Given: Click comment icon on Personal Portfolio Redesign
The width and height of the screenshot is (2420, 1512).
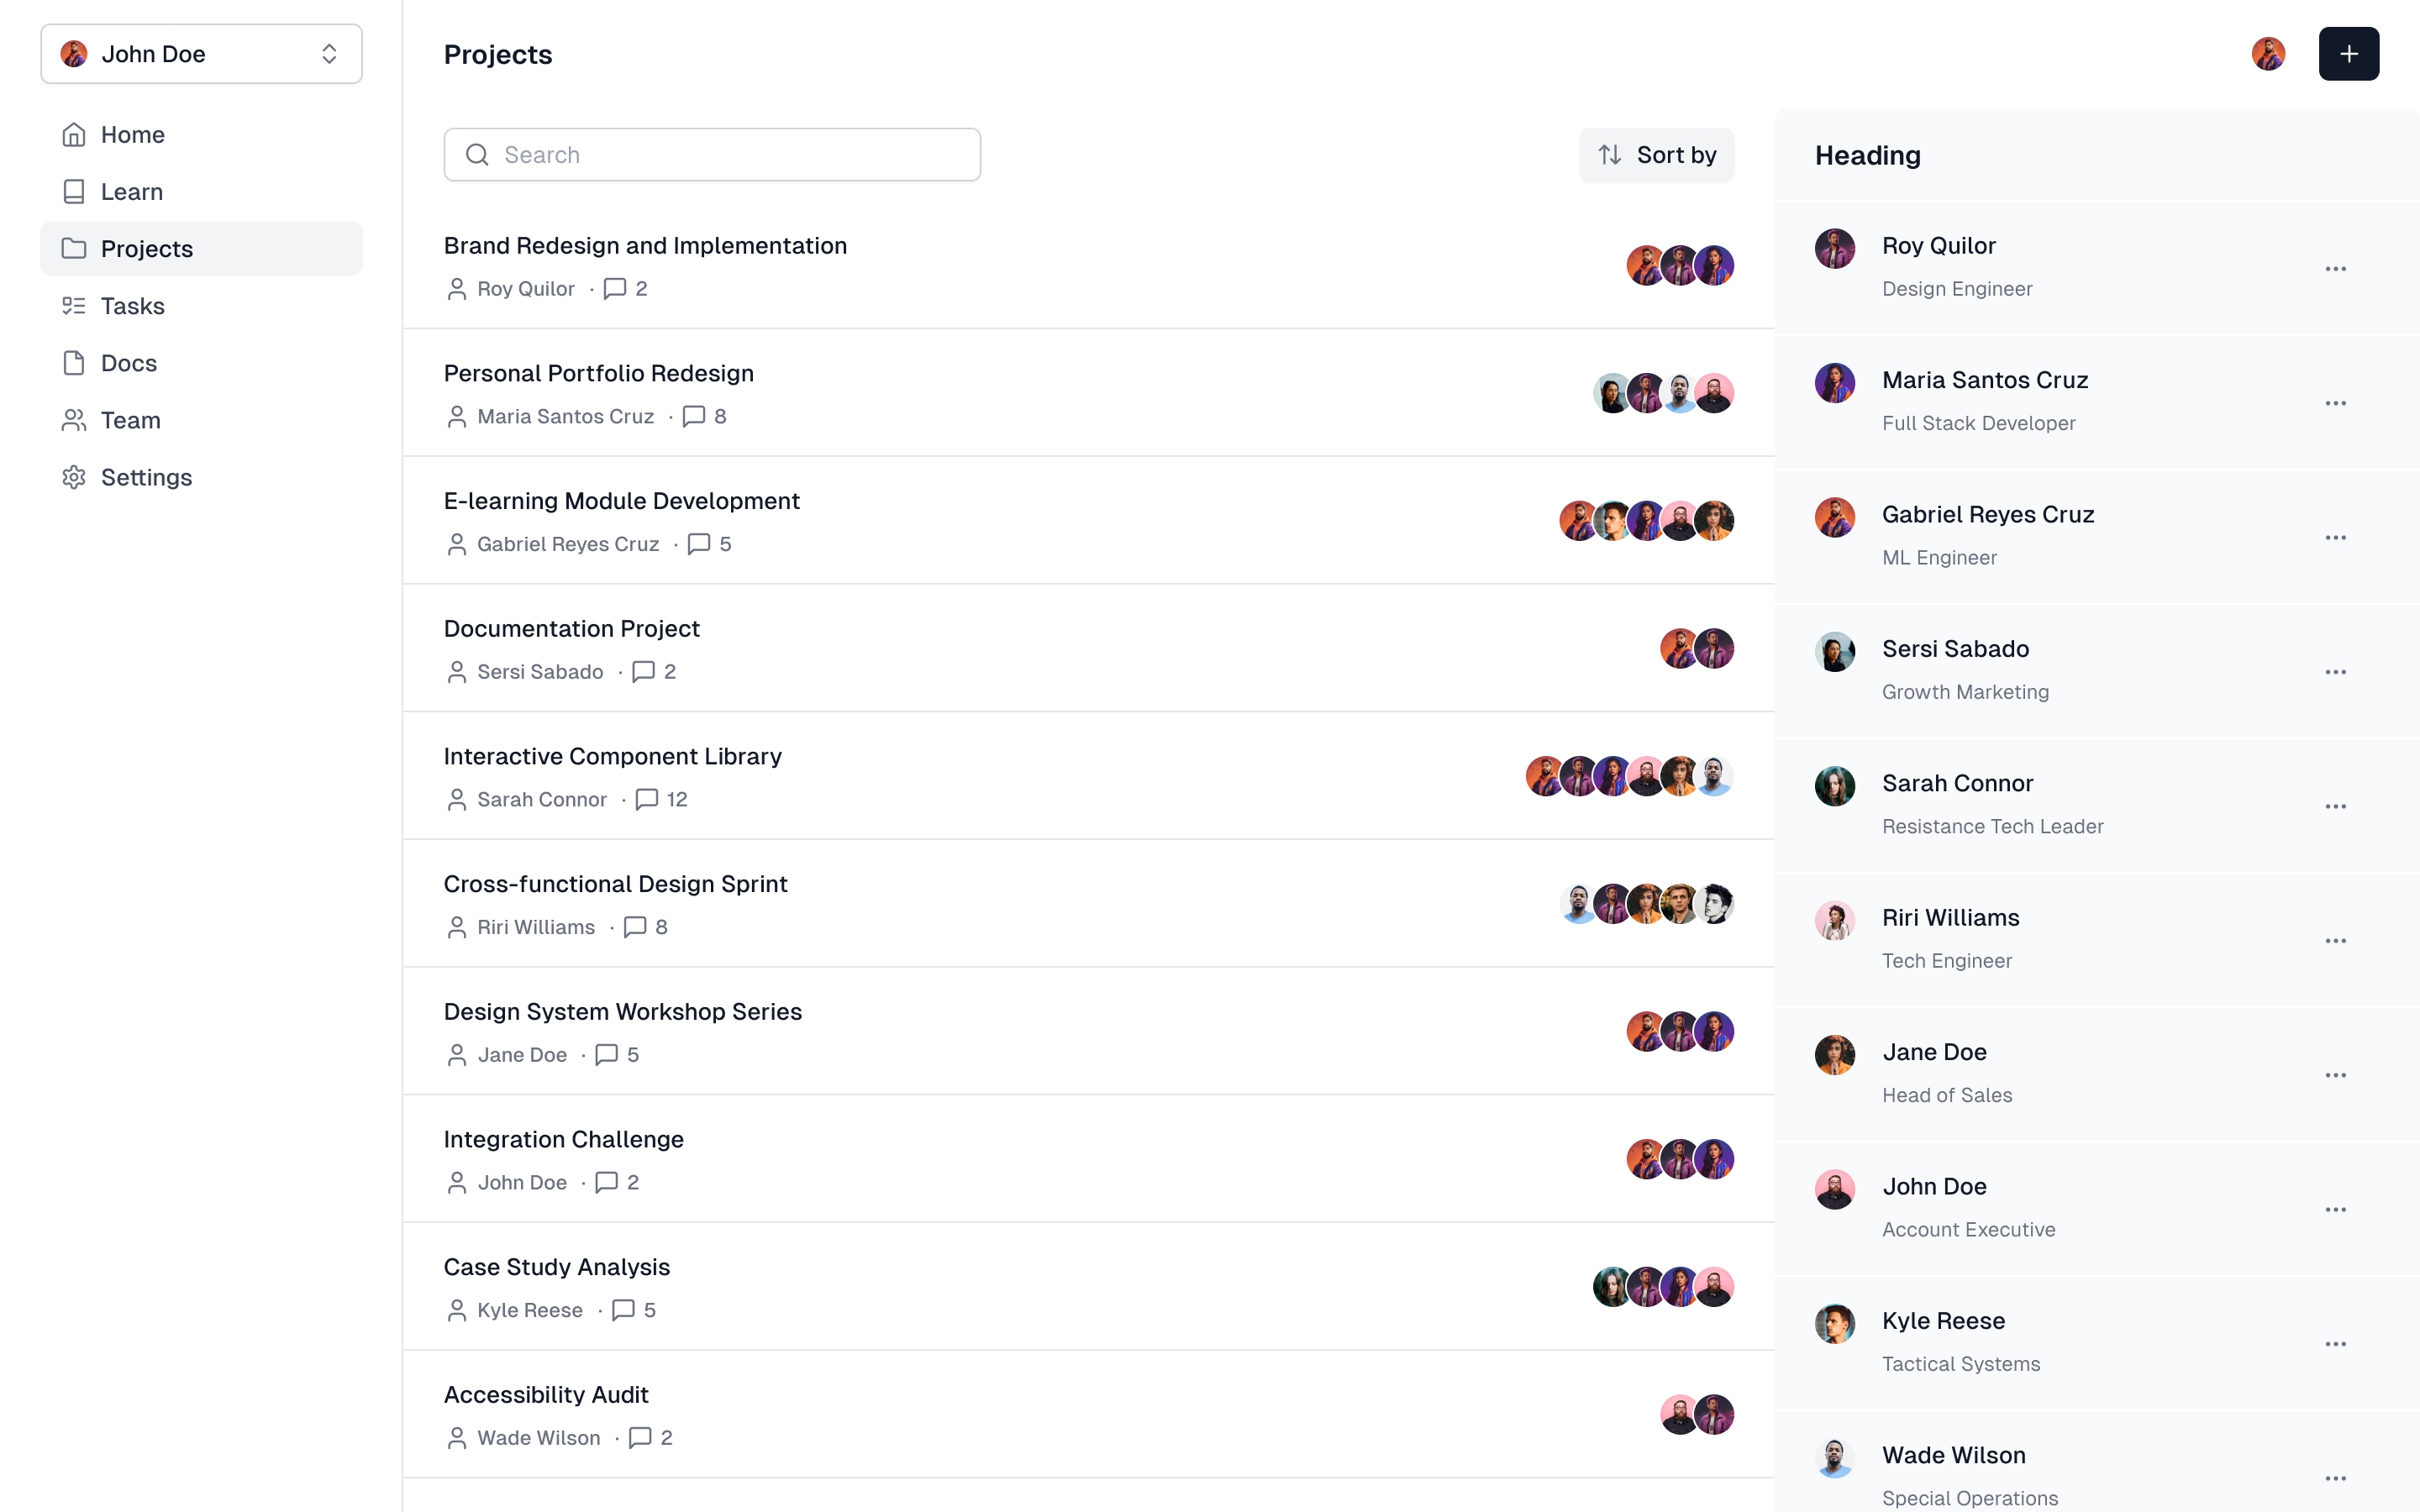Looking at the screenshot, I should (x=694, y=416).
